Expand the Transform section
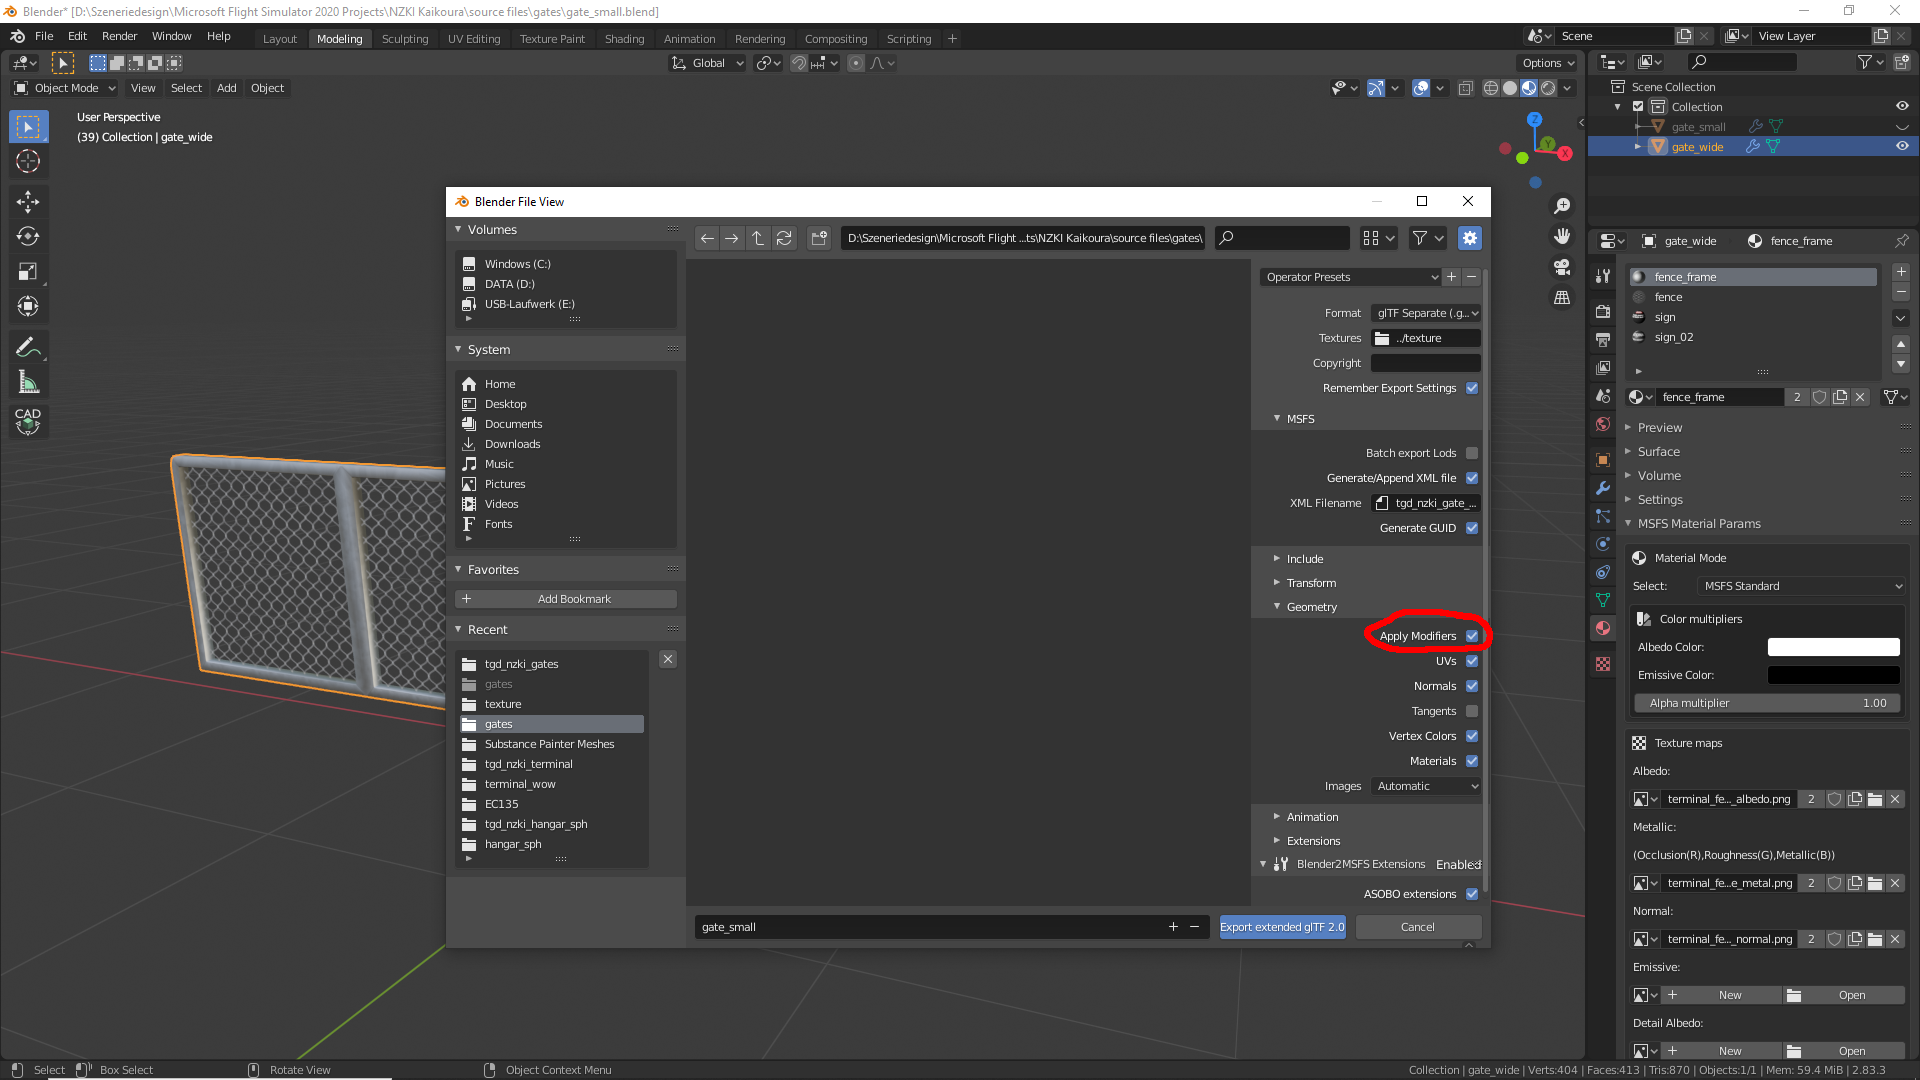 tap(1310, 583)
